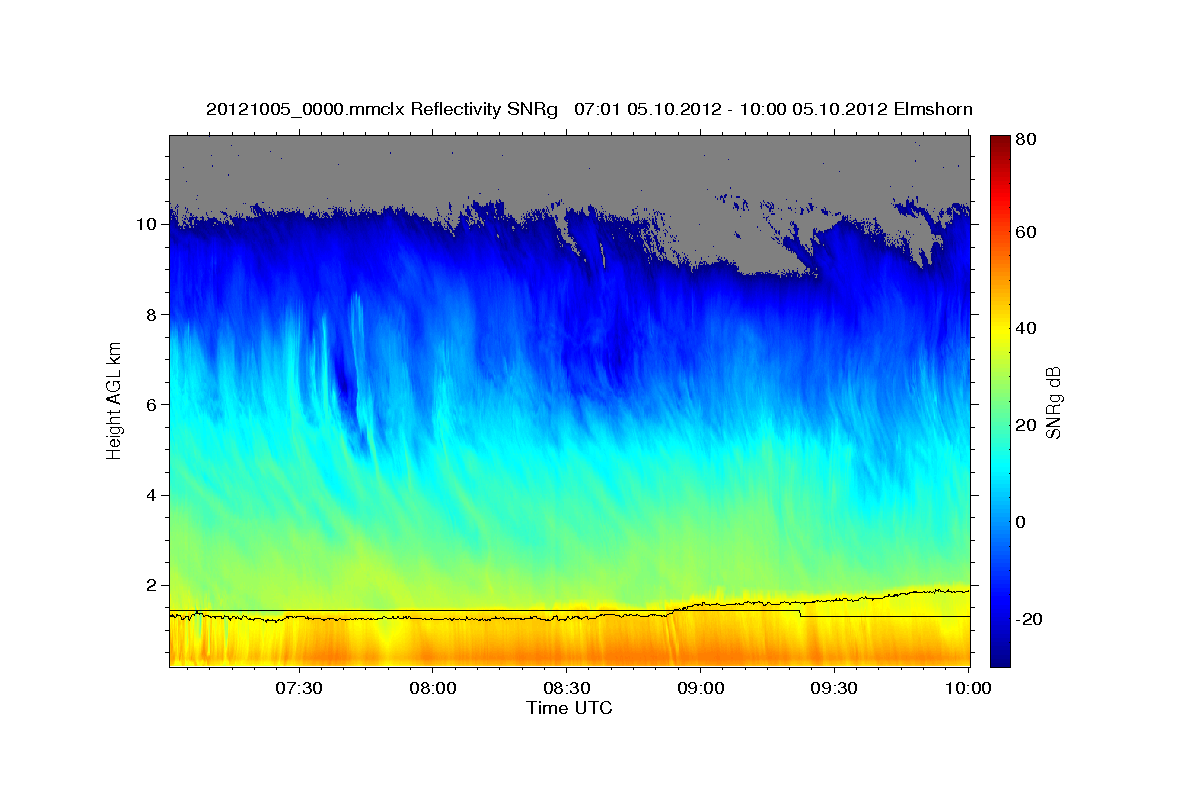Click the dark red top of the colorbar
The width and height of the screenshot is (1200, 800).
[x=999, y=145]
